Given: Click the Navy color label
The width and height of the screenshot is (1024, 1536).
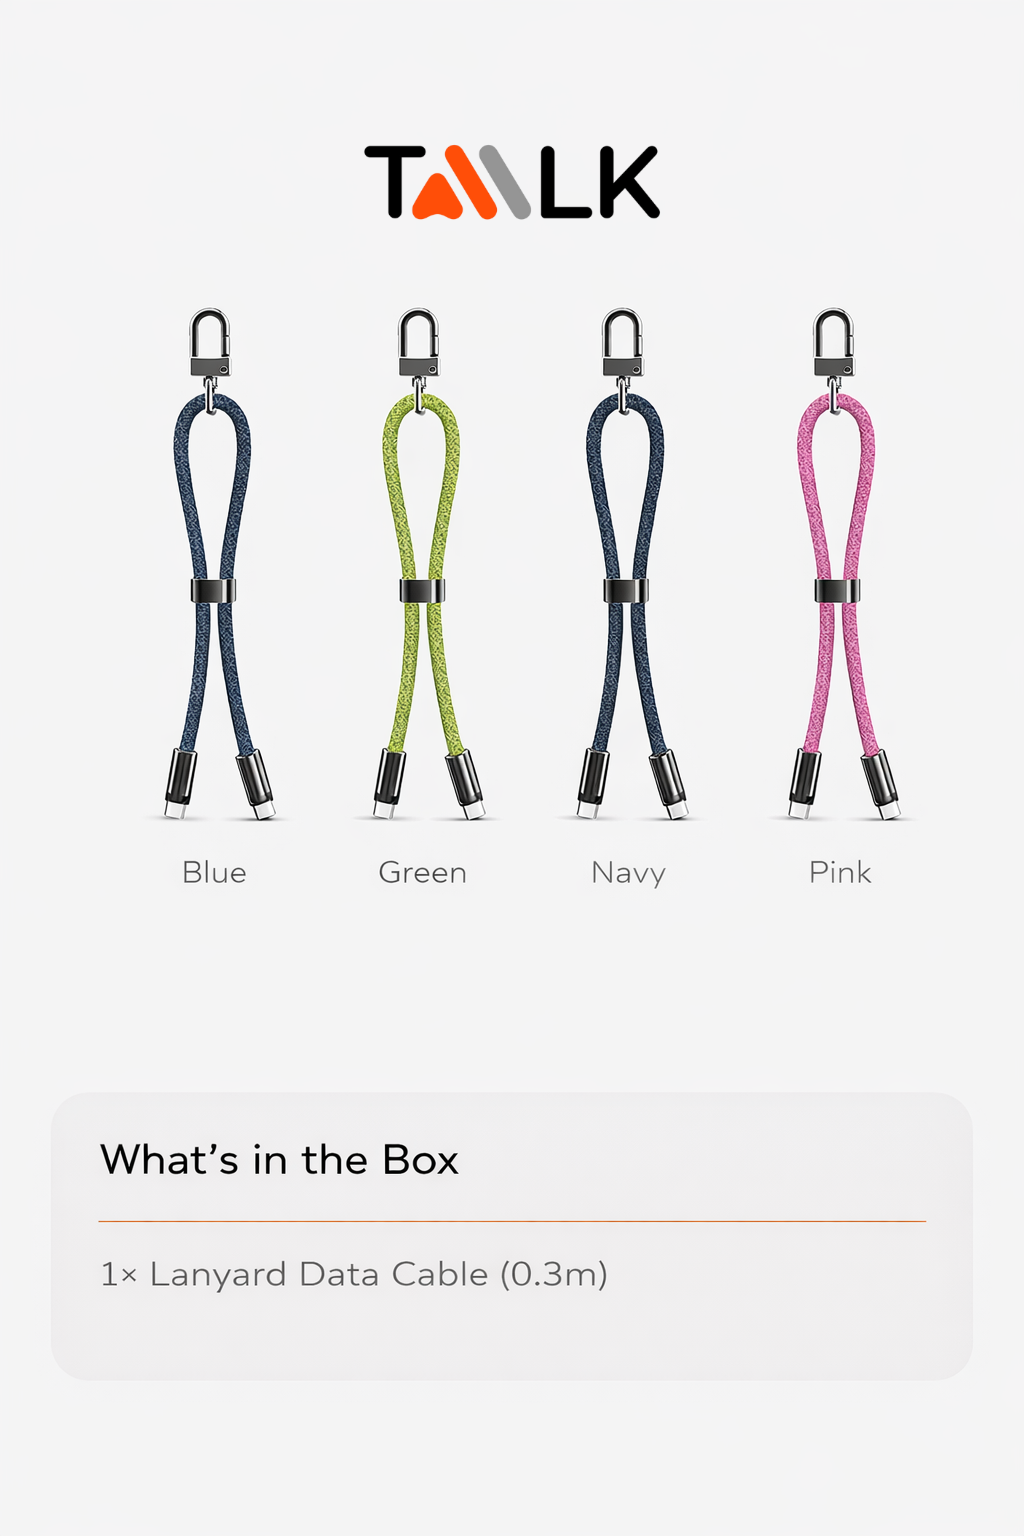Looking at the screenshot, I should (x=628, y=873).
